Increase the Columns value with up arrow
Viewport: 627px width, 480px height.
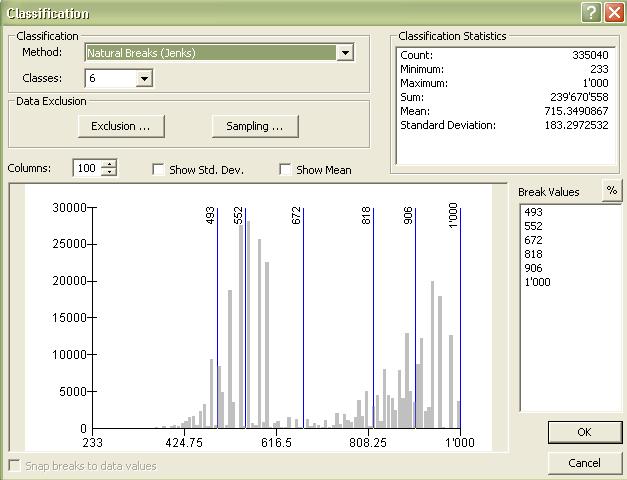[109, 164]
